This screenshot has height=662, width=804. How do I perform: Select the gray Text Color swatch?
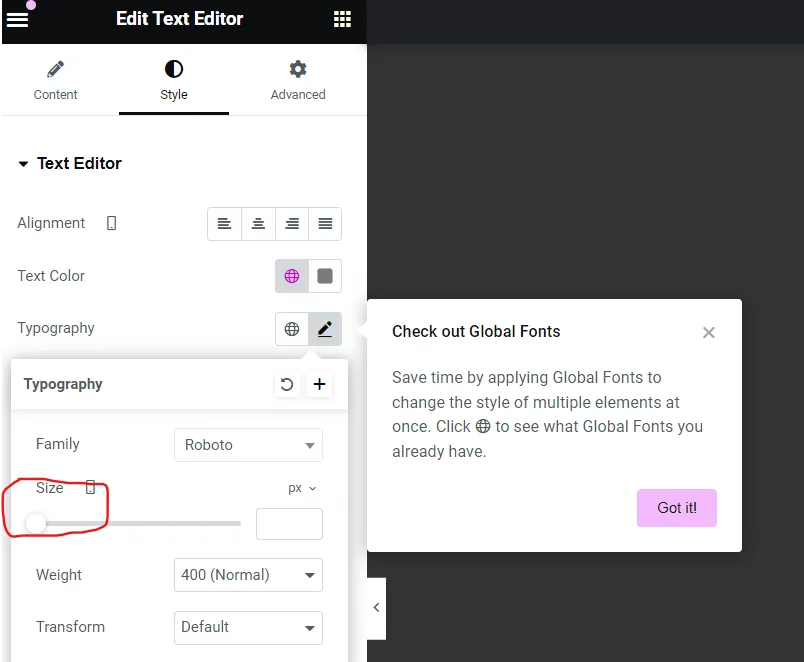[325, 276]
